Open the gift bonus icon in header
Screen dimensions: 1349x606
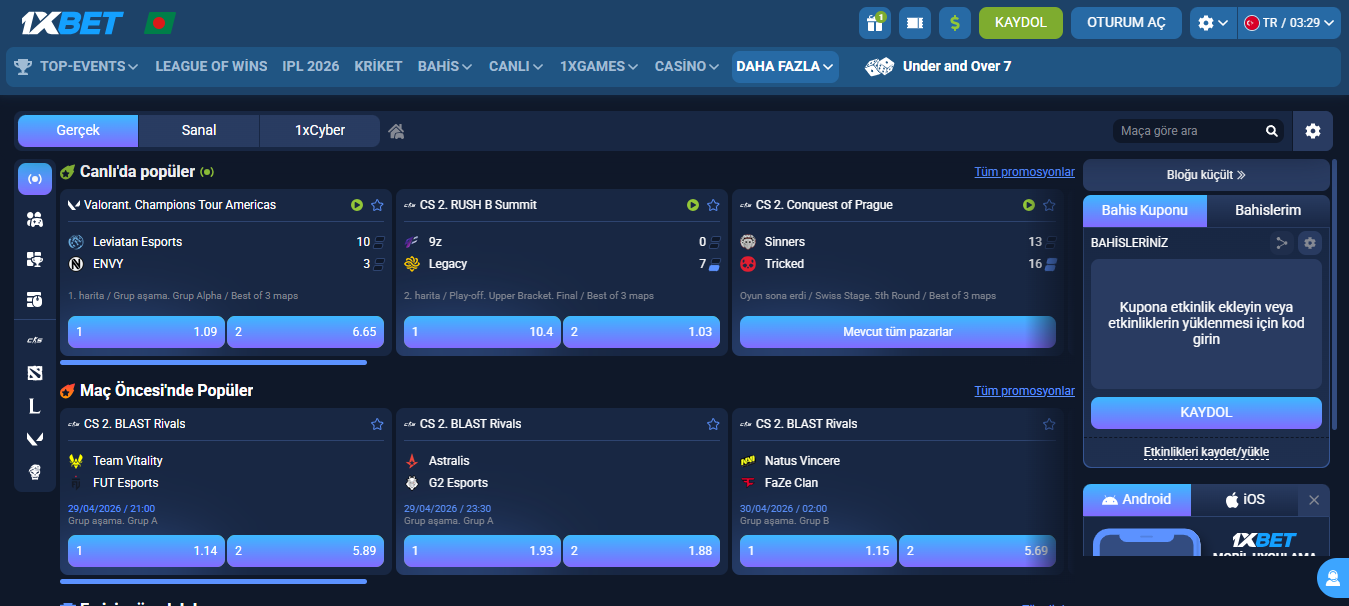coord(875,22)
